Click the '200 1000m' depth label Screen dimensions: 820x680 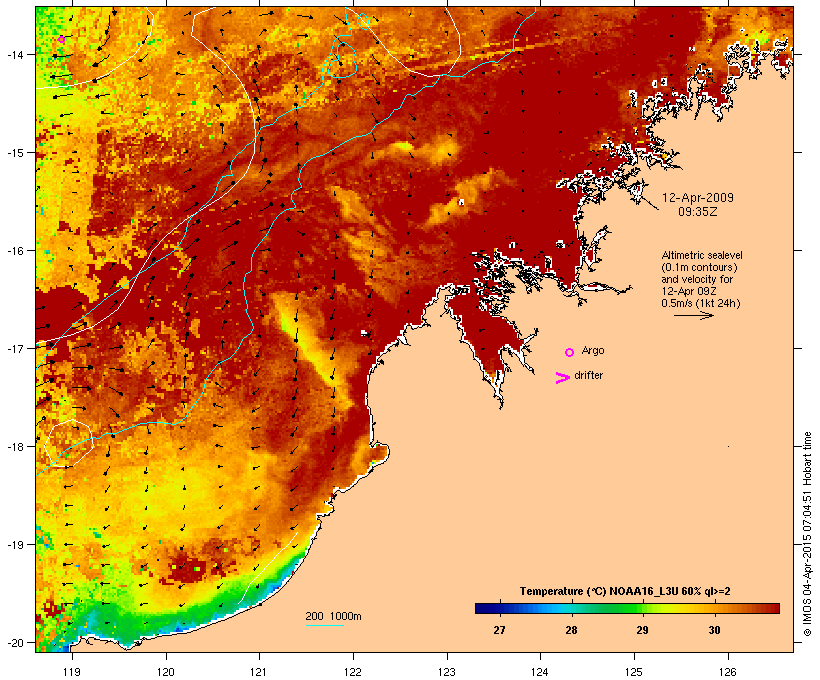click(x=333, y=616)
